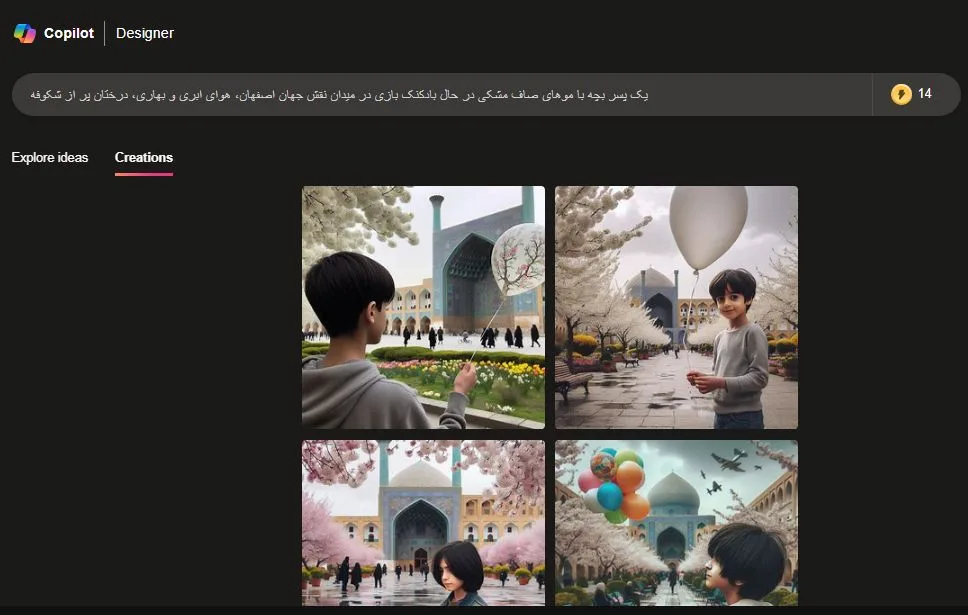Screen dimensions: 968x615
Task: Select the Creations tab
Action: (144, 157)
